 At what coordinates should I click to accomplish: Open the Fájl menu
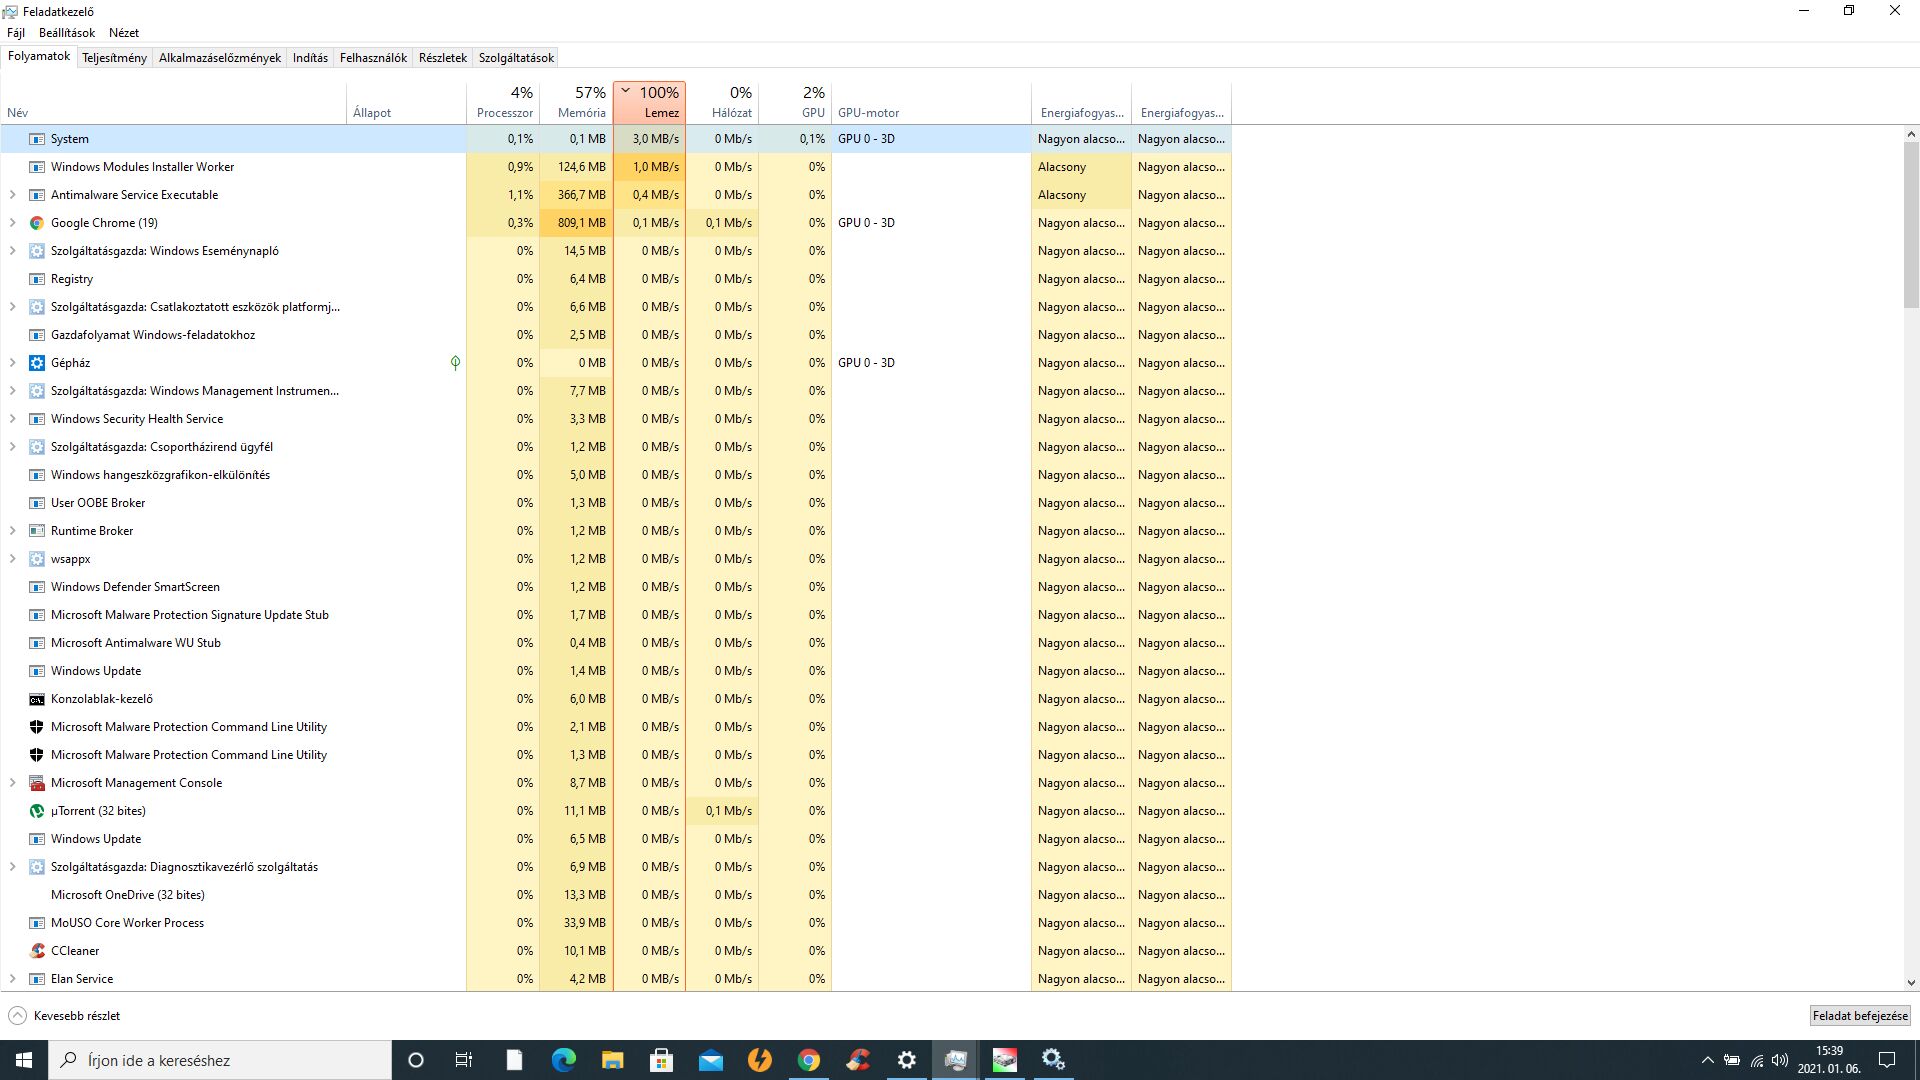[x=16, y=33]
